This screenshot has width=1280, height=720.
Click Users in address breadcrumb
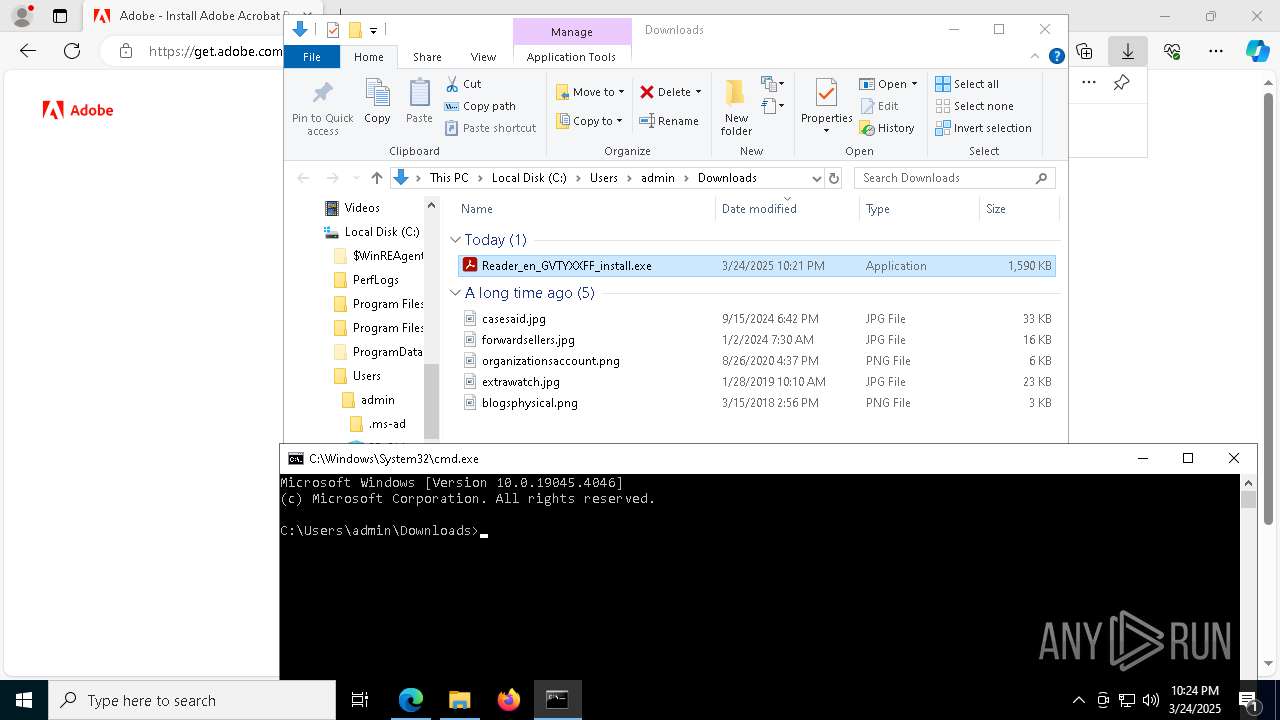[603, 178]
